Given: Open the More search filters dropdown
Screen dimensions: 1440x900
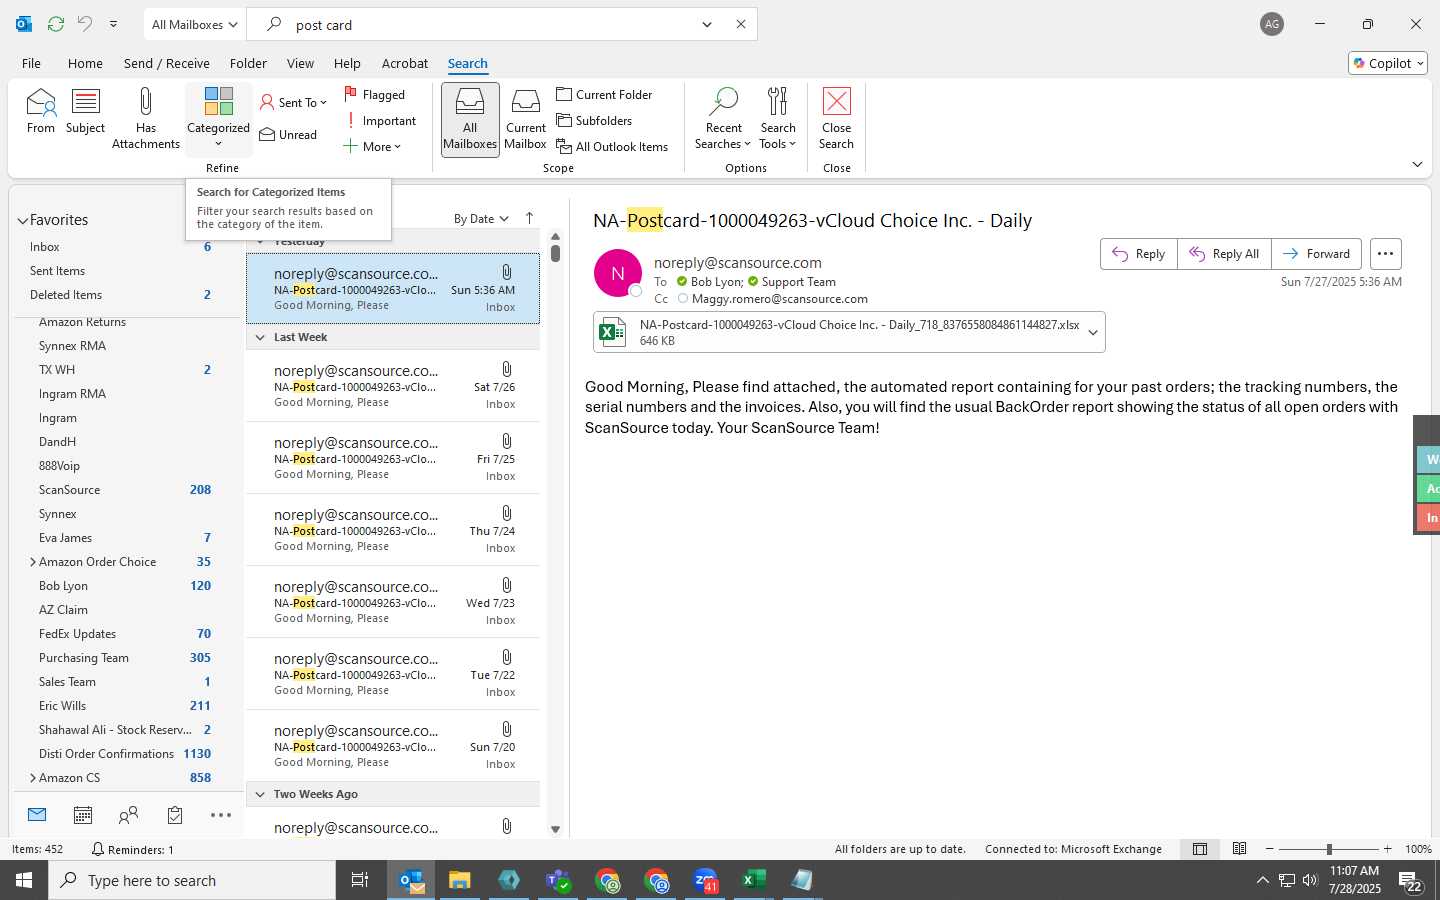Looking at the screenshot, I should (372, 146).
